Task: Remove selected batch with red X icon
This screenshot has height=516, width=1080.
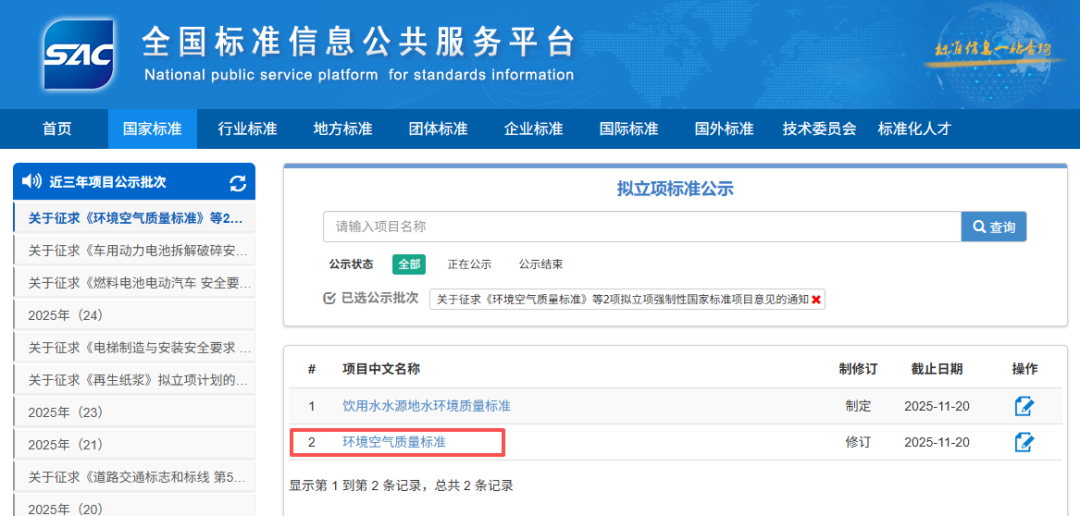Action: click(817, 299)
